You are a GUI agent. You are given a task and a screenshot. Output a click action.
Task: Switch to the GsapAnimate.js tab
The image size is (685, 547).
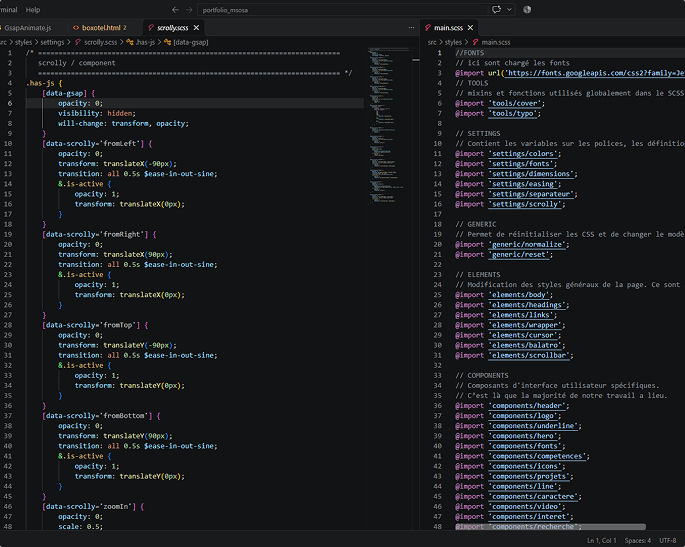point(28,28)
